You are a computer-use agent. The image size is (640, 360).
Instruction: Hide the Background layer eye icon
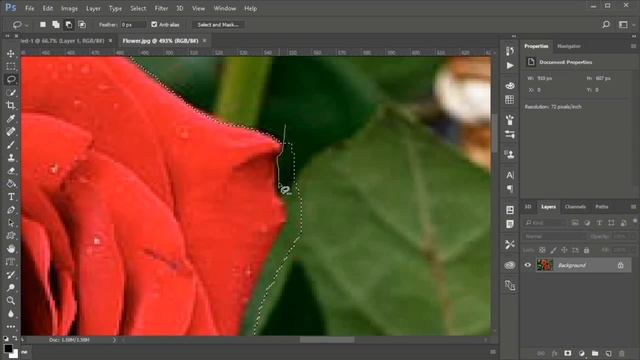(528, 265)
